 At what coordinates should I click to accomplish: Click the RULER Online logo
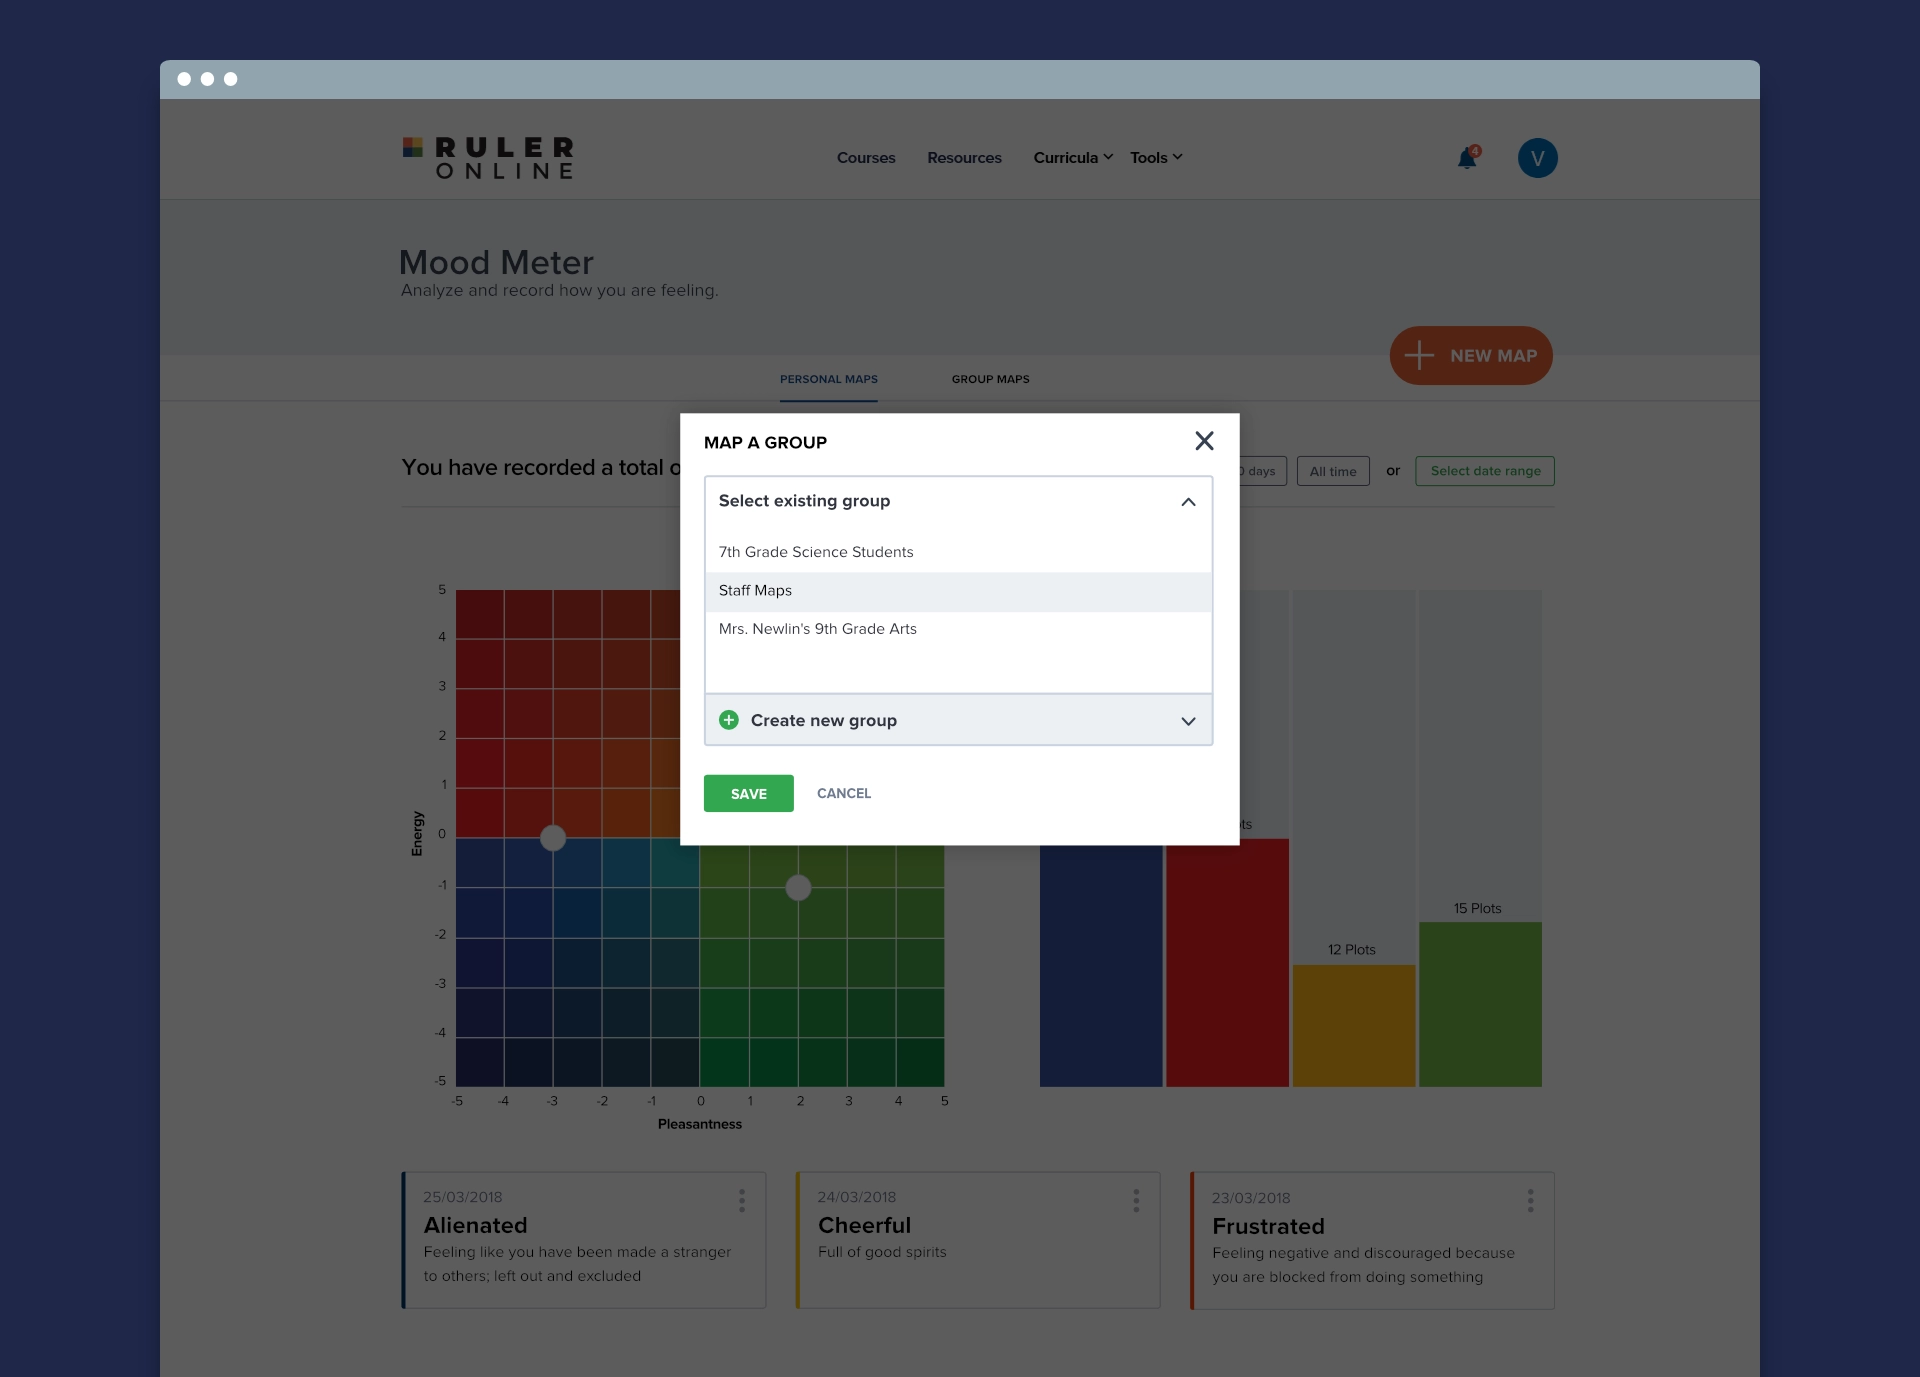pos(488,158)
